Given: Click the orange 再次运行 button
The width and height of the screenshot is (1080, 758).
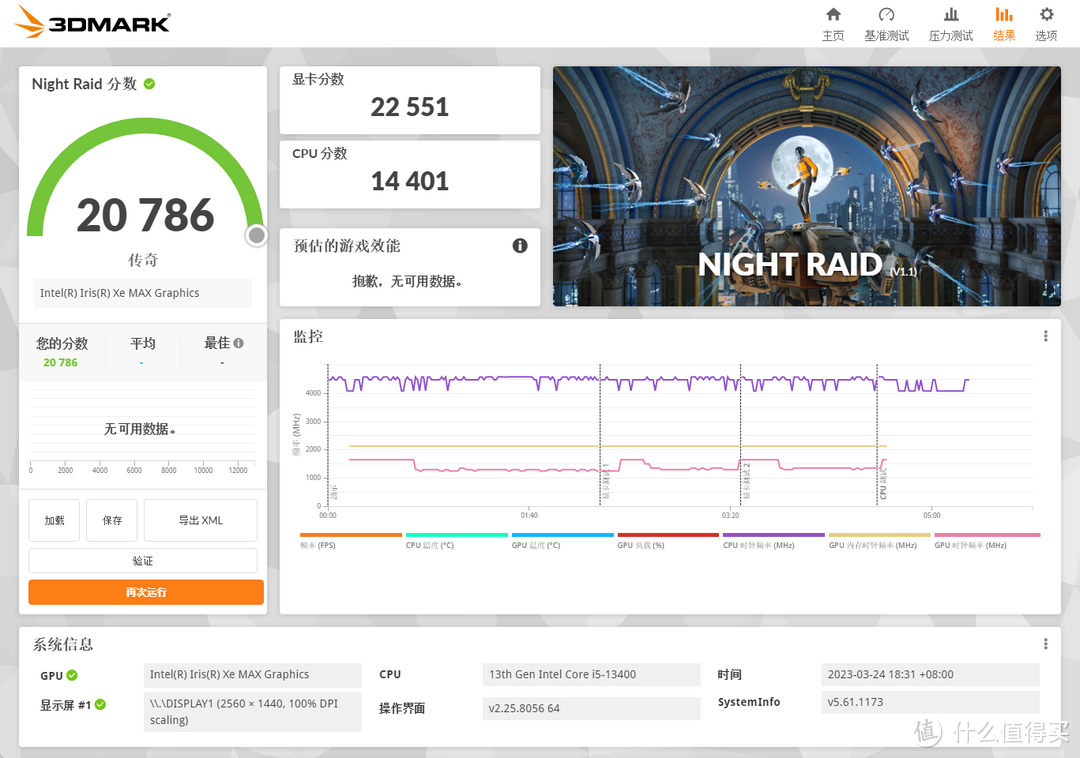Looking at the screenshot, I should click(x=146, y=592).
